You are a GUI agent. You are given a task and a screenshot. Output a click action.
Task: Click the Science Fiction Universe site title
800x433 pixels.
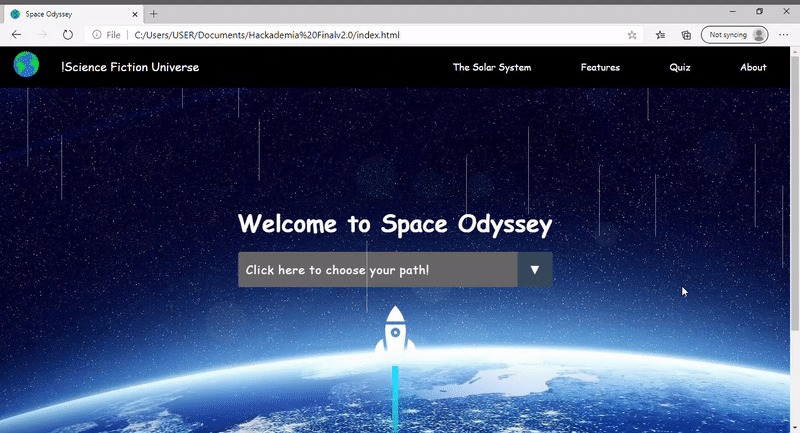[x=130, y=67]
